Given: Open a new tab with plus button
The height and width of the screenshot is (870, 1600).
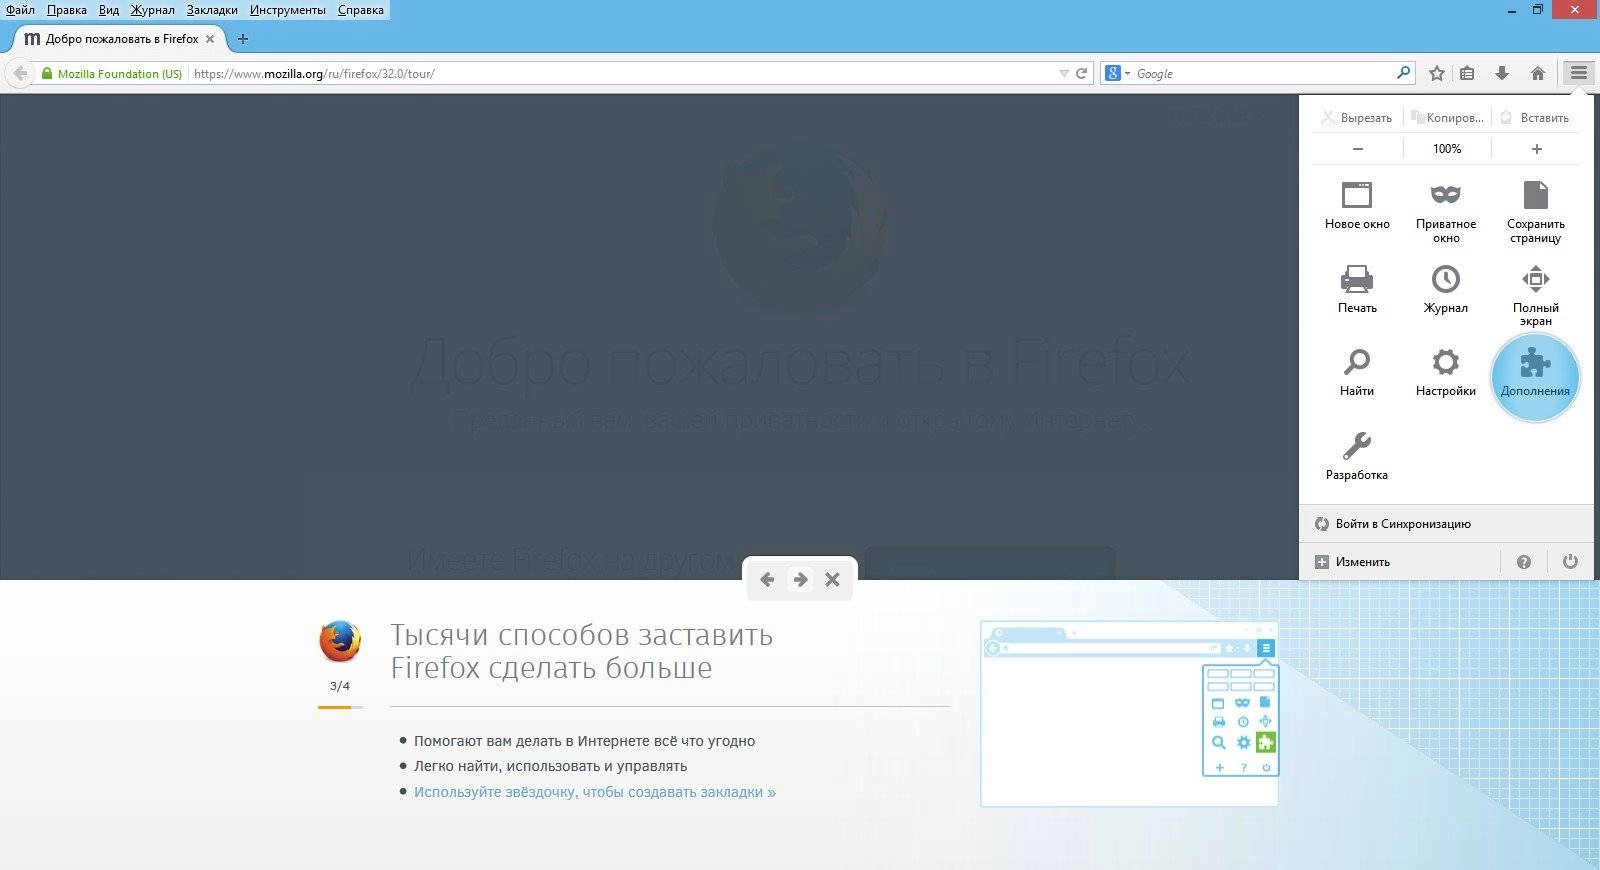Looking at the screenshot, I should click(243, 39).
